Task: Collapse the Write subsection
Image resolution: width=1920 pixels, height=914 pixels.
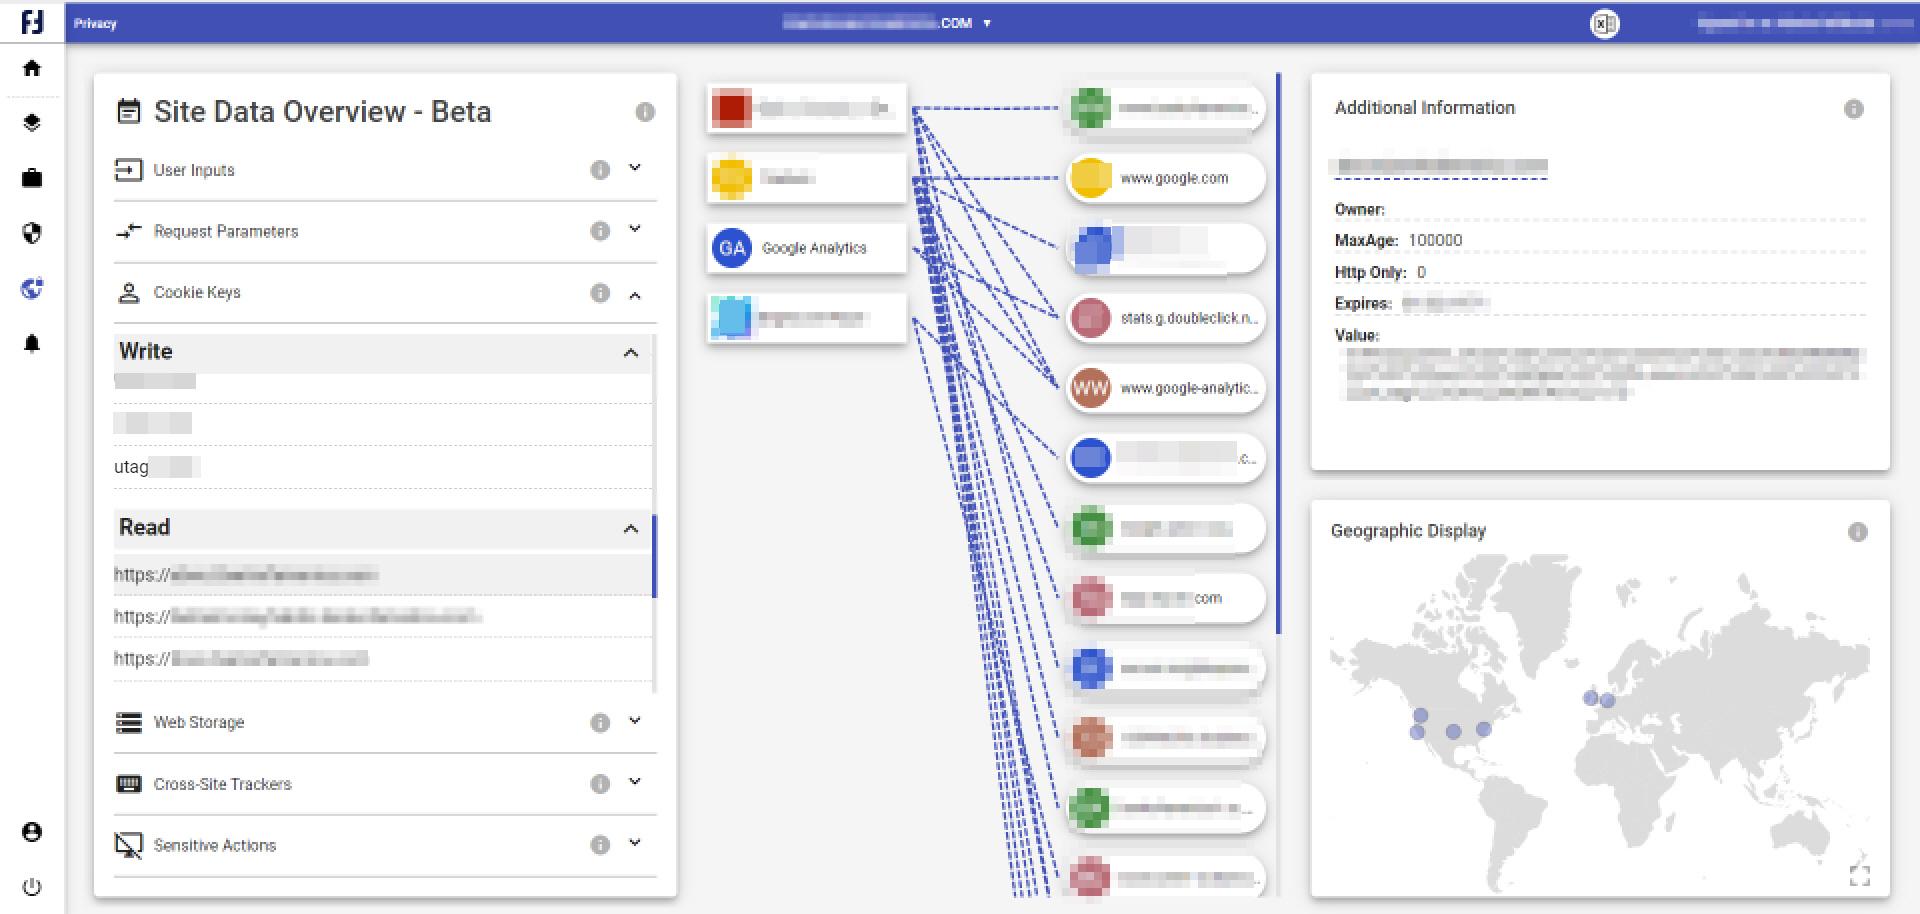Action: tap(630, 352)
